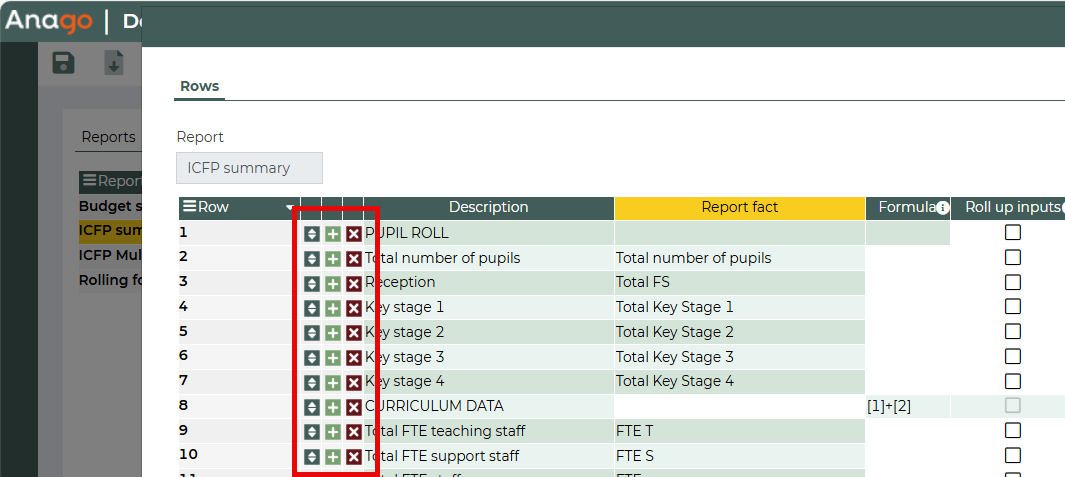
Task: Click the reorder arrows icon for Reception row
Action: [312, 283]
